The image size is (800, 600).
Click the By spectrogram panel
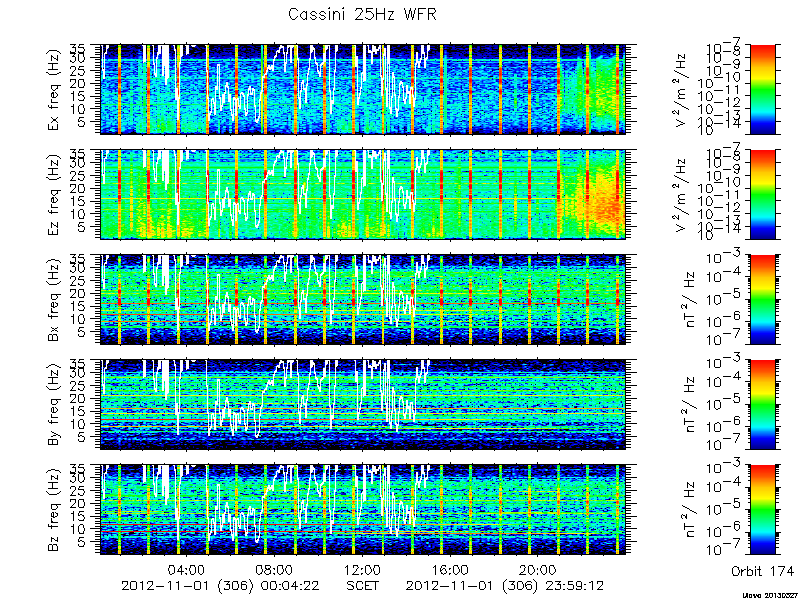[x=363, y=405]
